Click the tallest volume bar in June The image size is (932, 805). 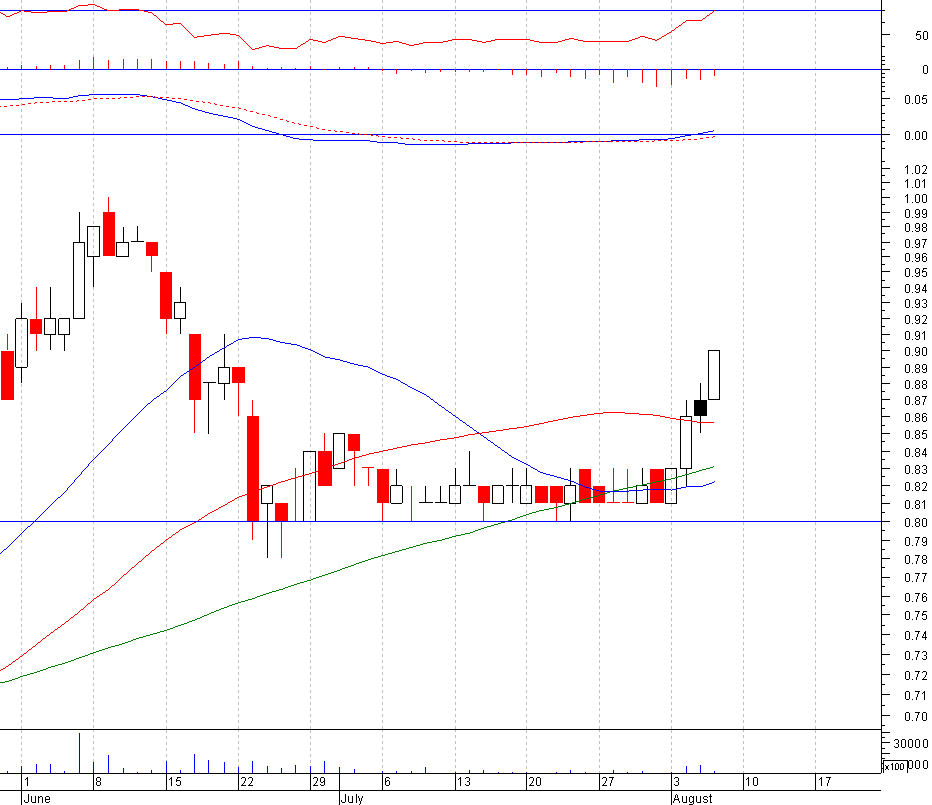79,753
